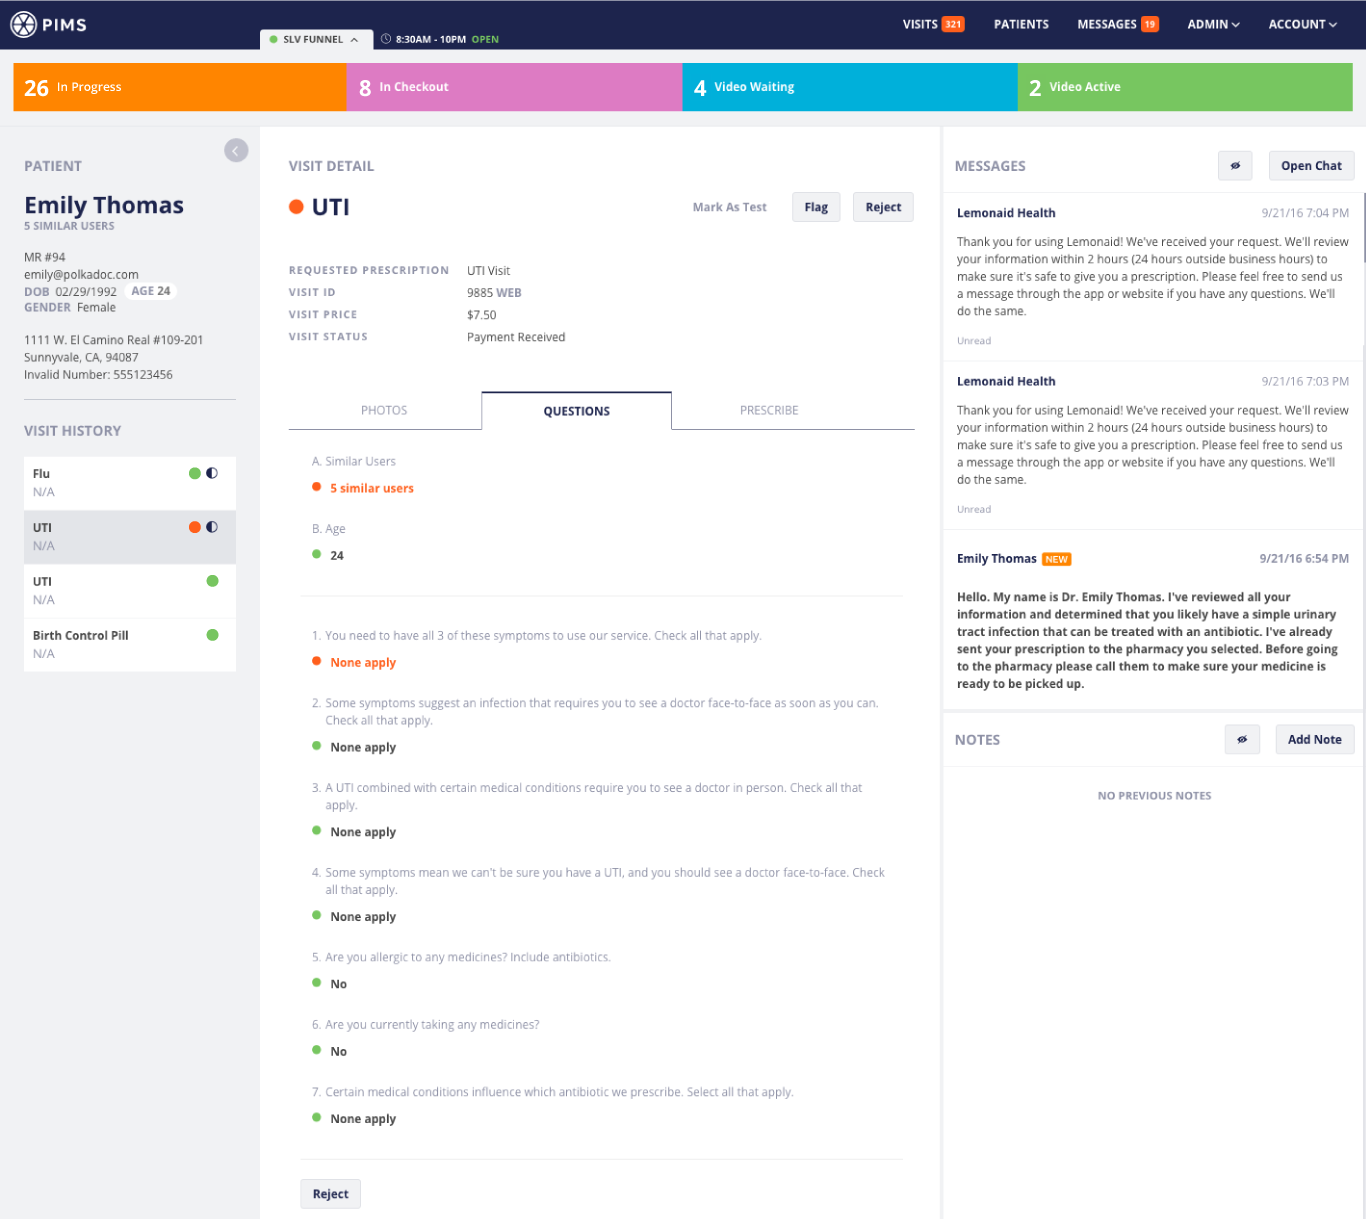Collapse the patient panel with the circular arrow

pyautogui.click(x=236, y=150)
